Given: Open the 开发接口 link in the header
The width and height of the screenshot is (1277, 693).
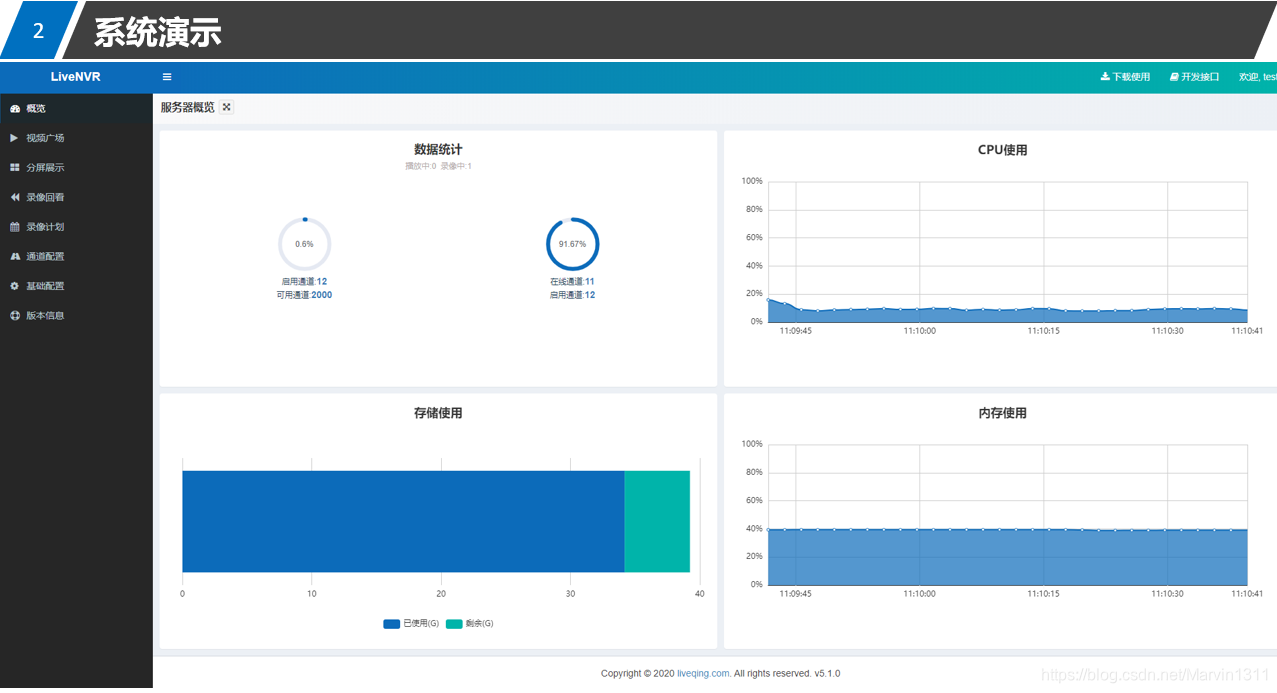Looking at the screenshot, I should (x=1194, y=77).
